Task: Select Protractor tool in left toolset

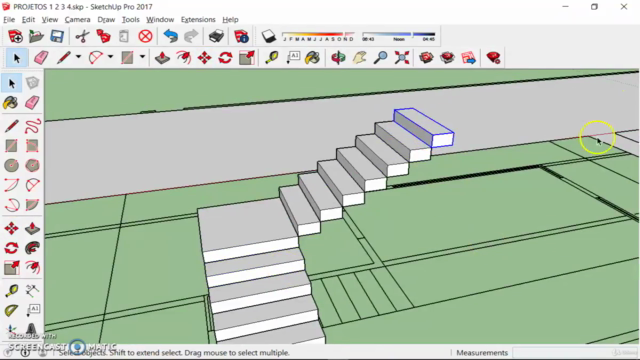Action: 11,310
